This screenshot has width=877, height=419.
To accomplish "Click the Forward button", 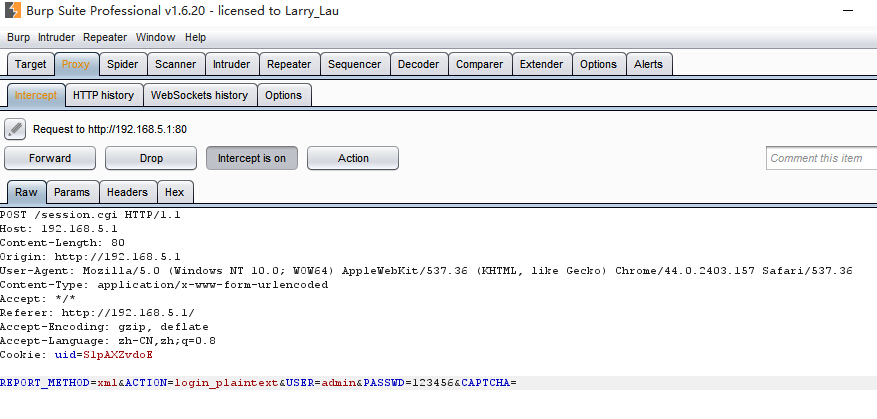I will point(50,158).
